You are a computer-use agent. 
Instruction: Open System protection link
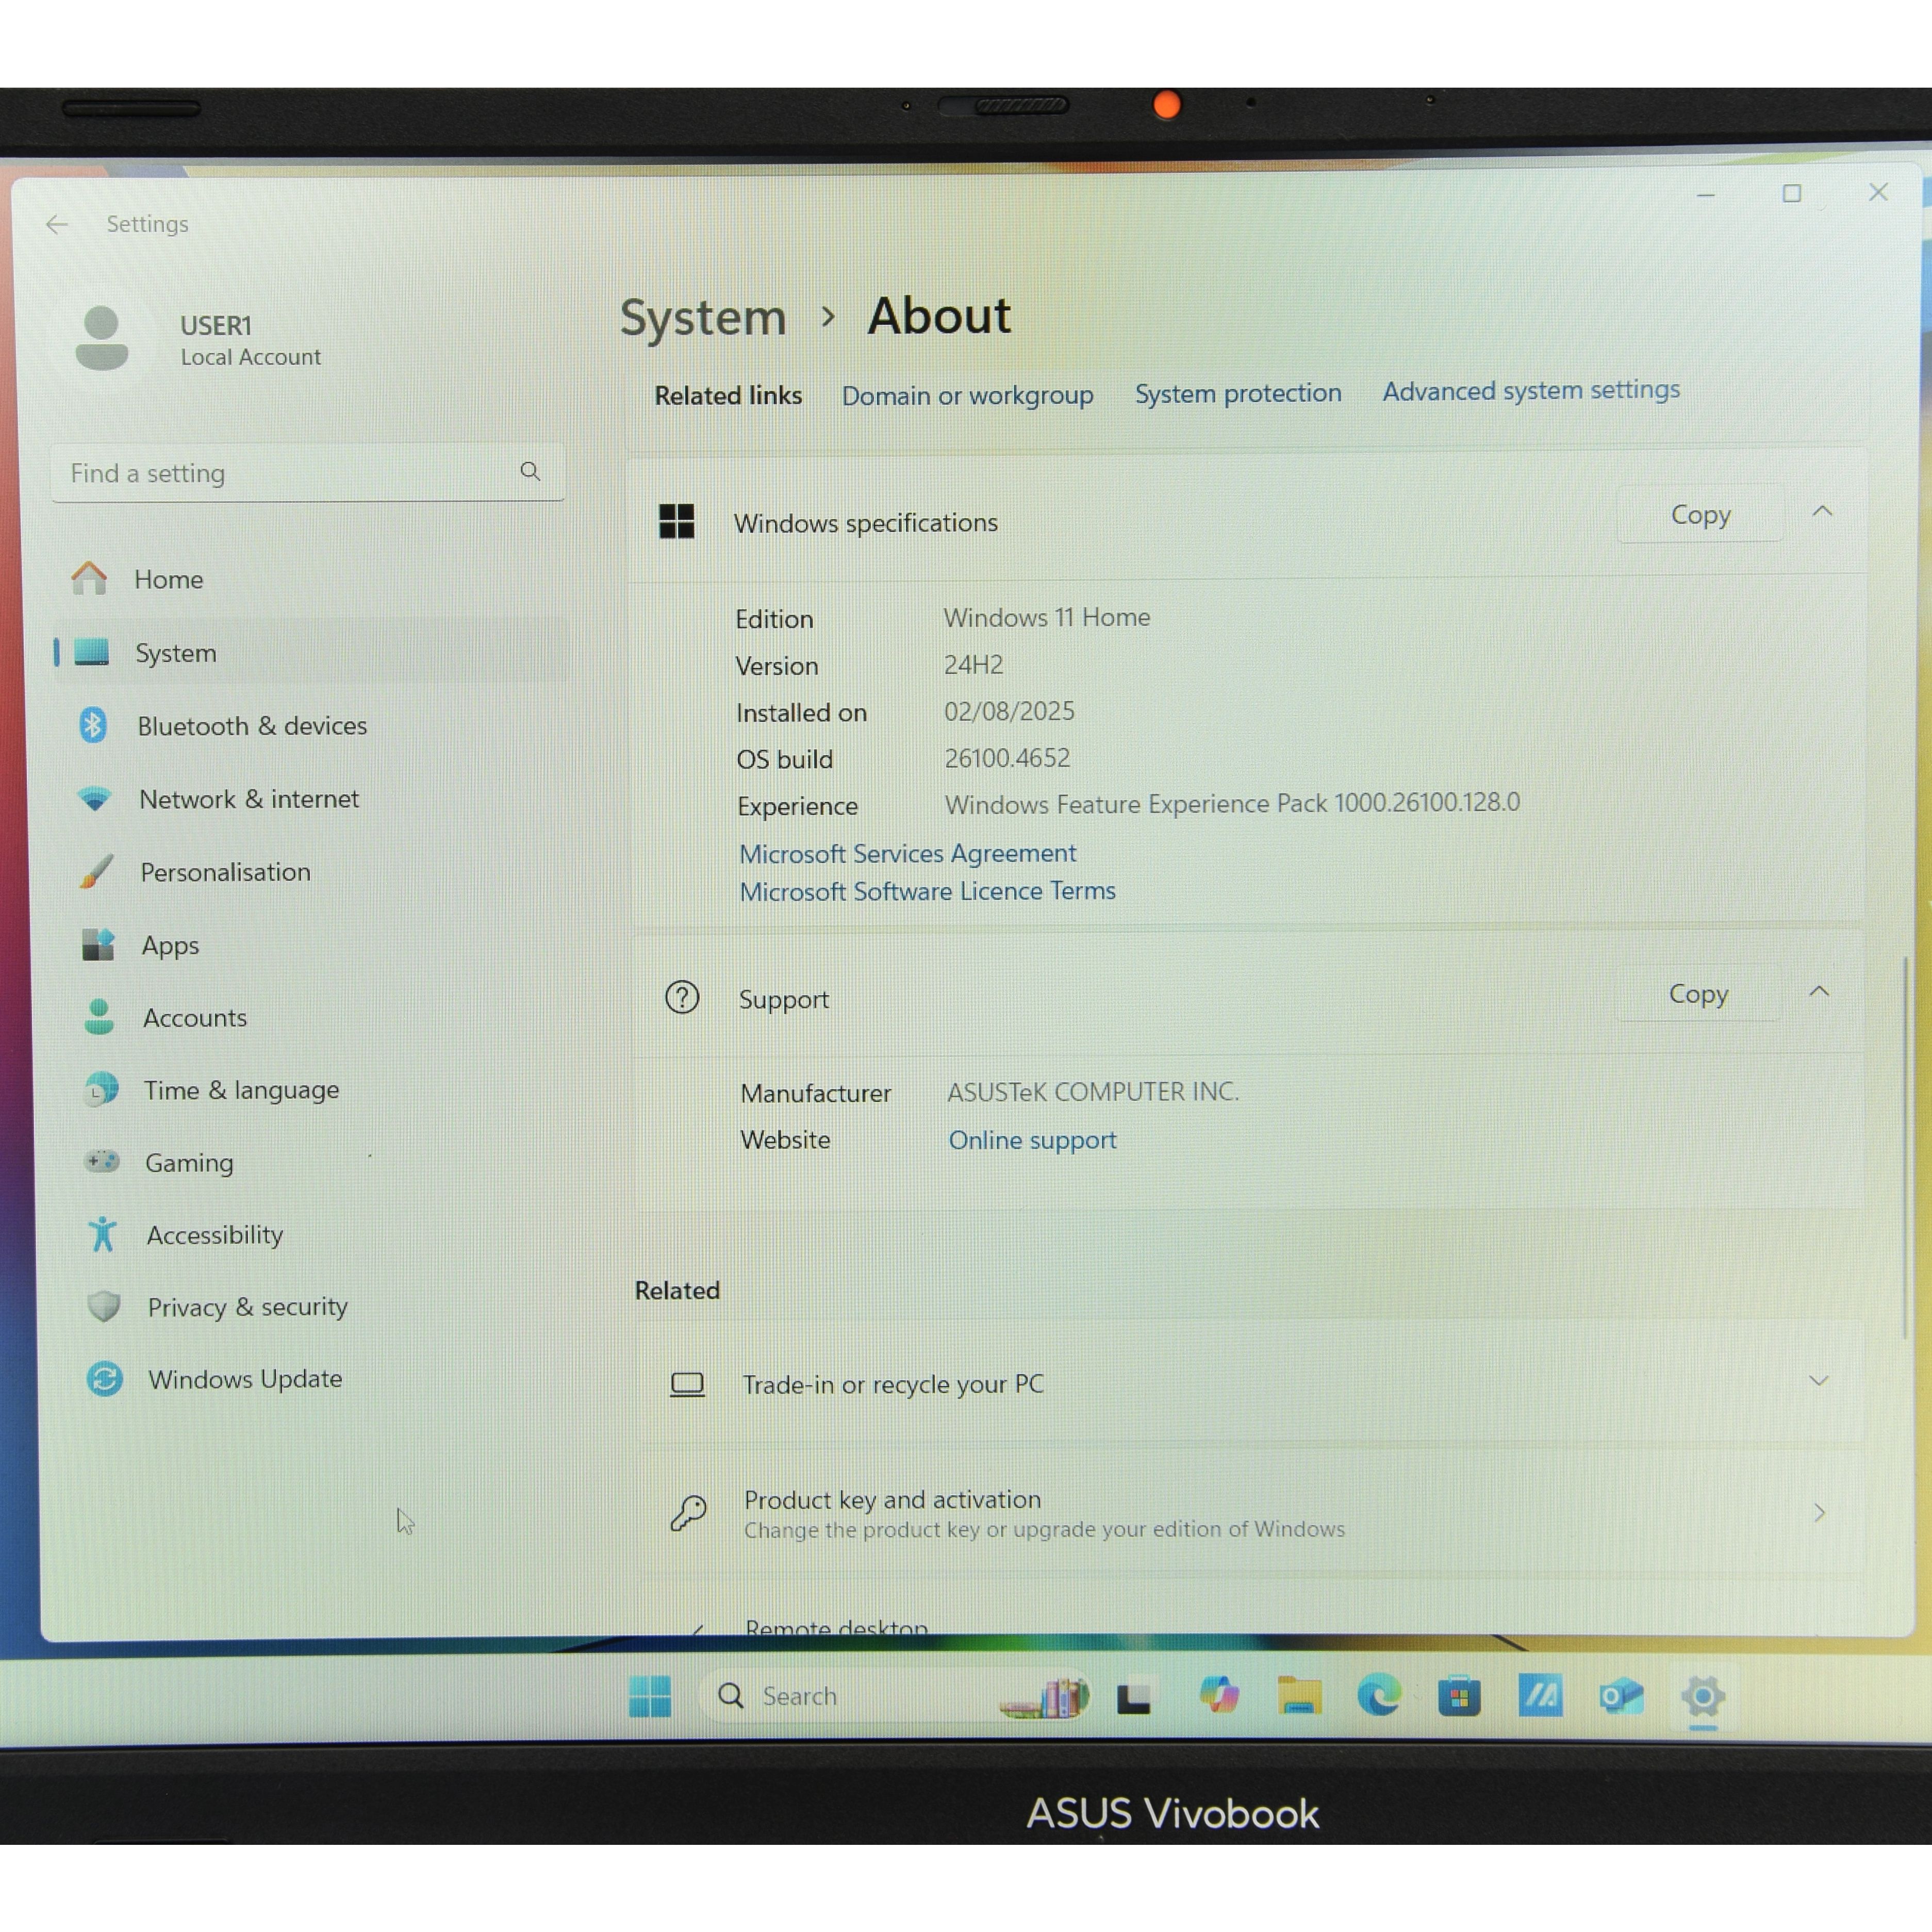[x=1238, y=393]
